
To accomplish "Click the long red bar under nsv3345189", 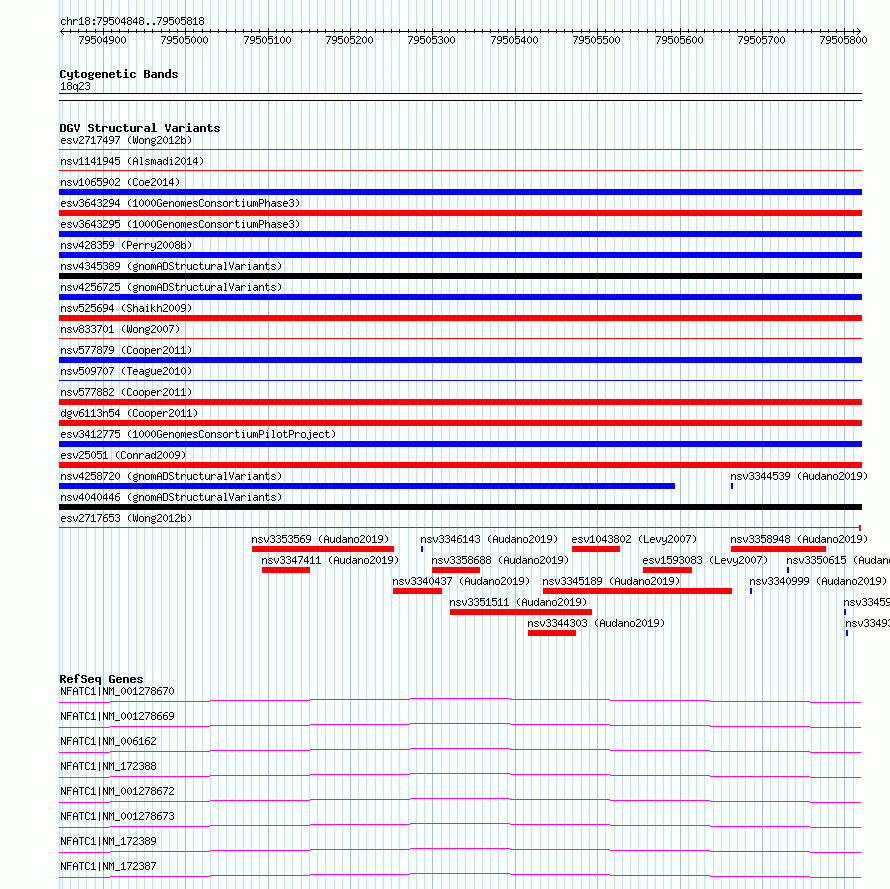I will point(637,591).
